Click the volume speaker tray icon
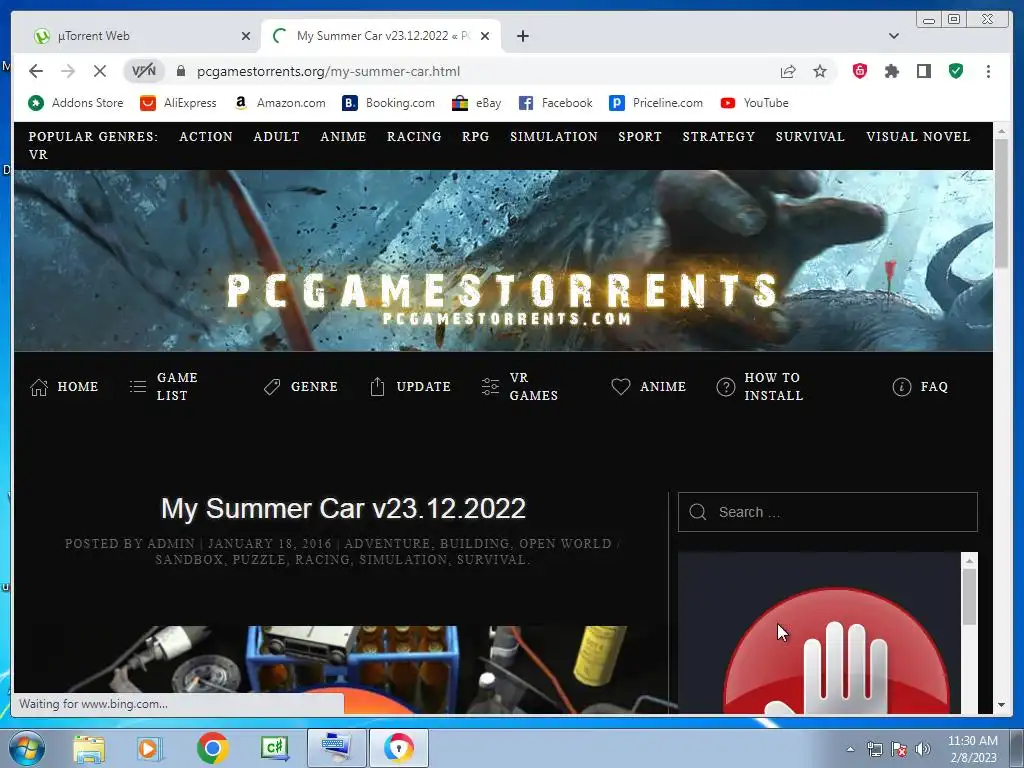 (x=922, y=749)
